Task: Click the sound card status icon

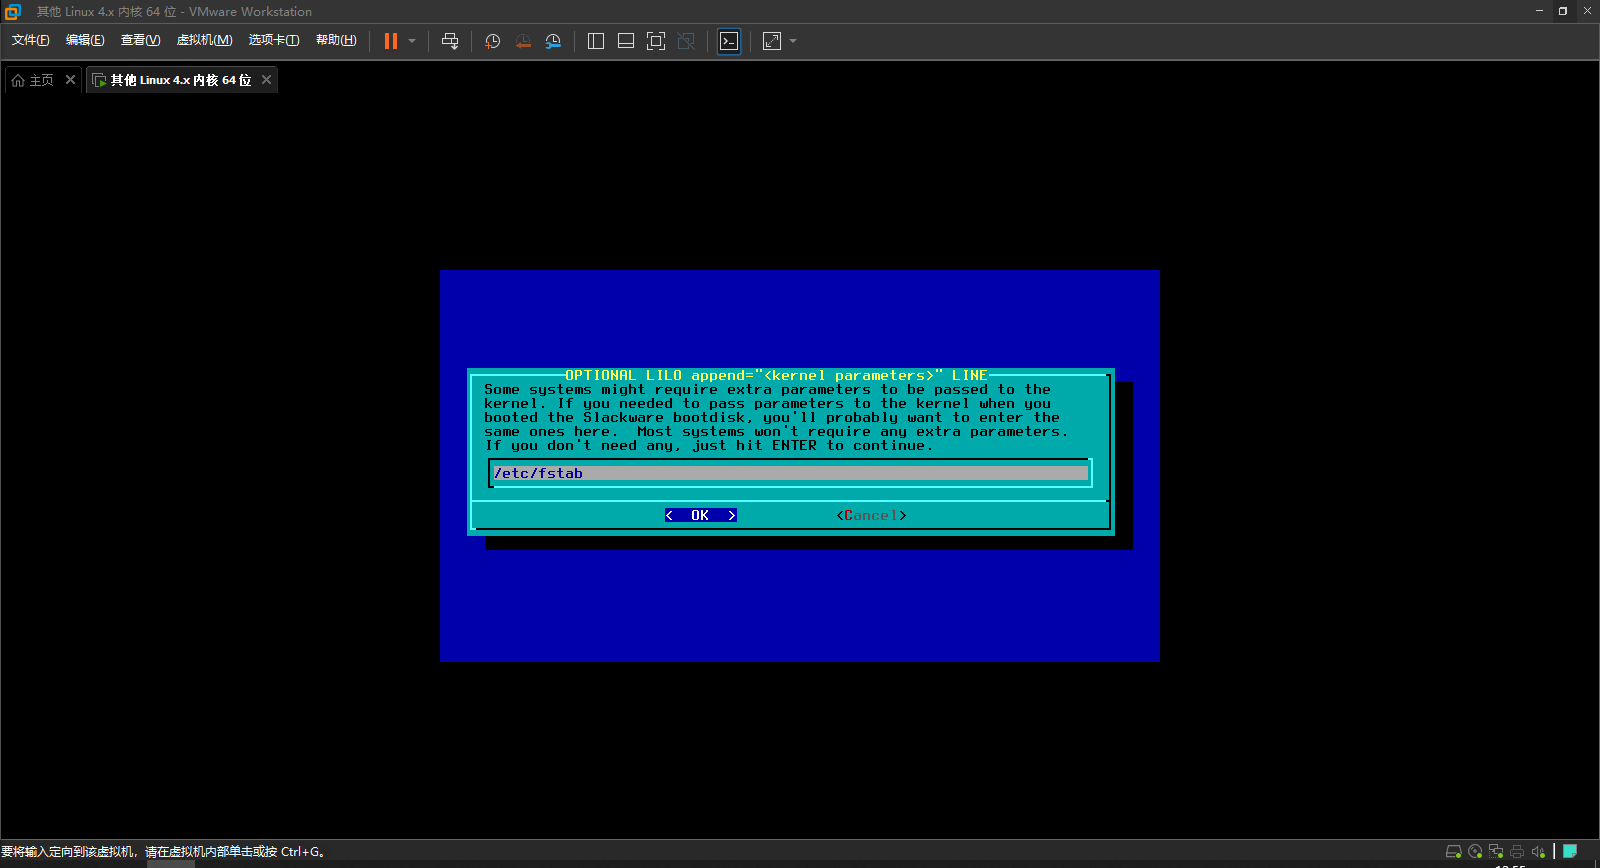Action: pos(1538,852)
